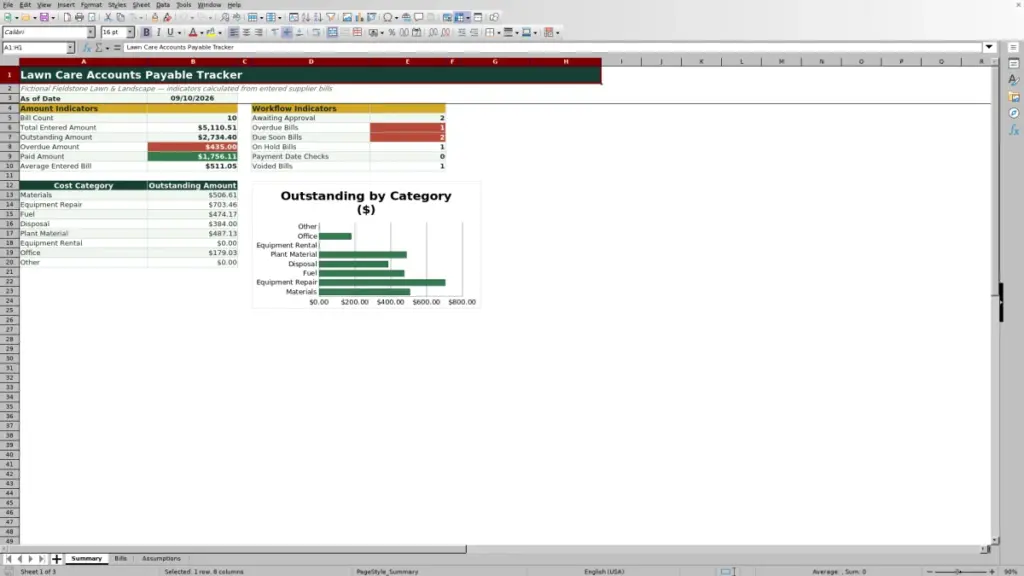Click the Sort Ascending icon
Screen dimensions: 1024x576
tap(306, 17)
